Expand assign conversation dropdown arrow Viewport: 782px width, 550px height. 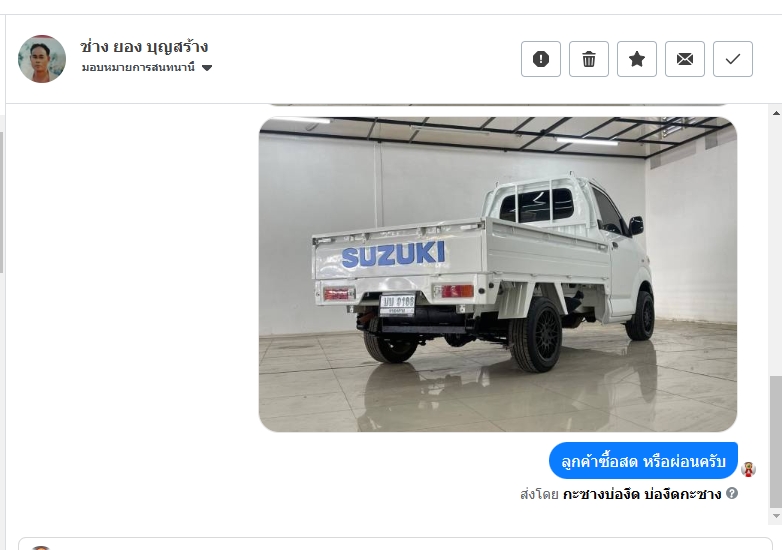[207, 68]
